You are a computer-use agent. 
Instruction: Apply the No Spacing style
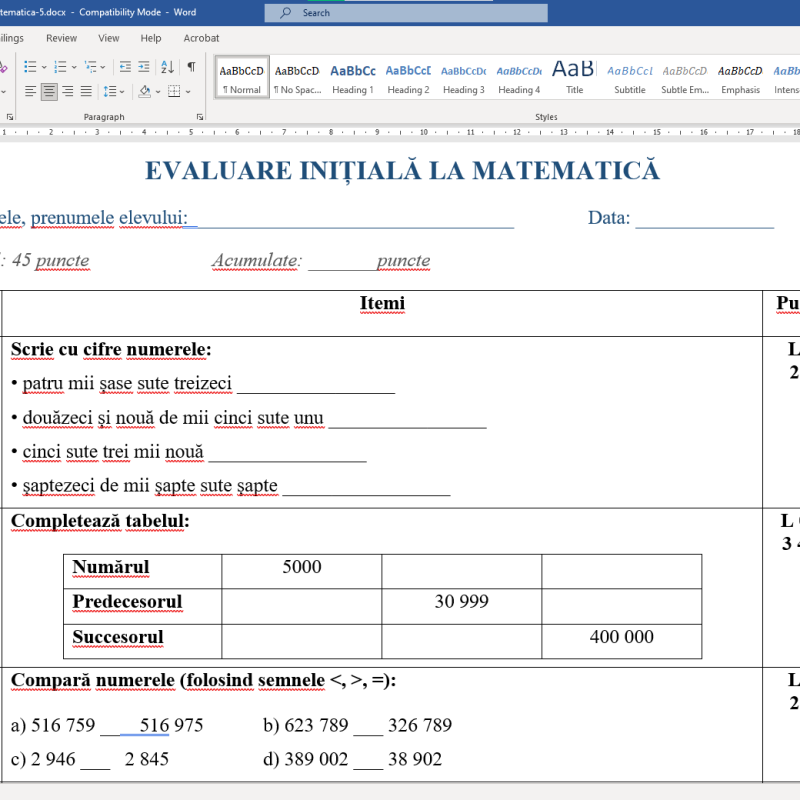(x=297, y=78)
